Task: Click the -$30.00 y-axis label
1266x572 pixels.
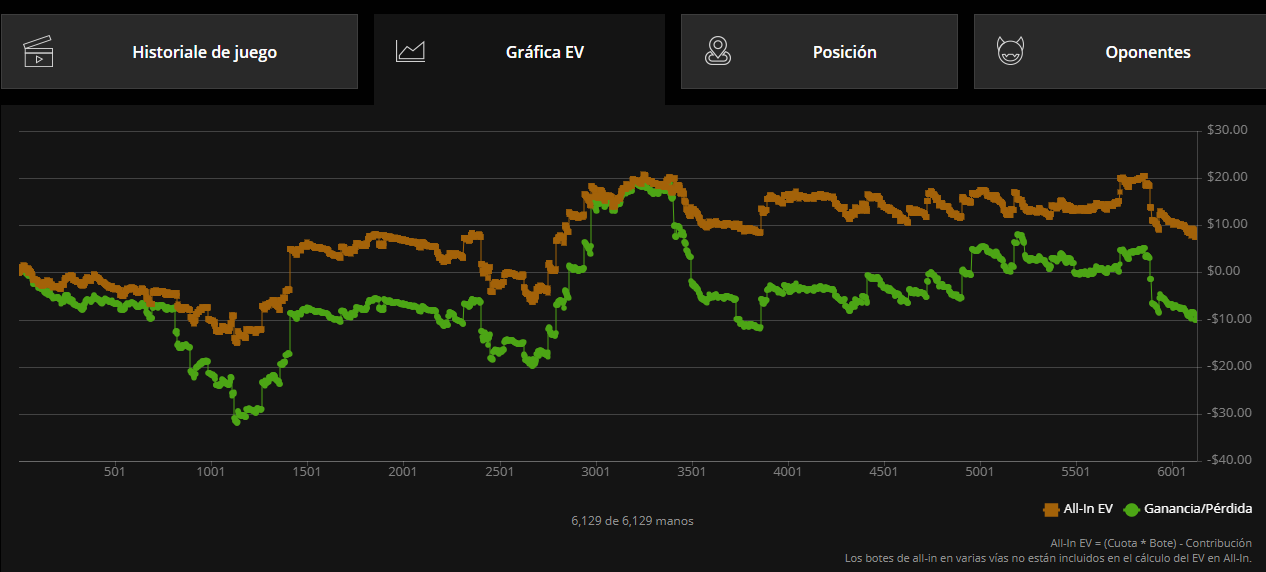Action: tap(1228, 412)
